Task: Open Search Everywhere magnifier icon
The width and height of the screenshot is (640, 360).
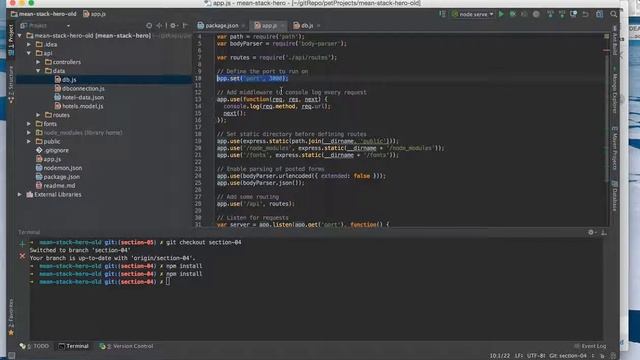Action: pos(613,14)
